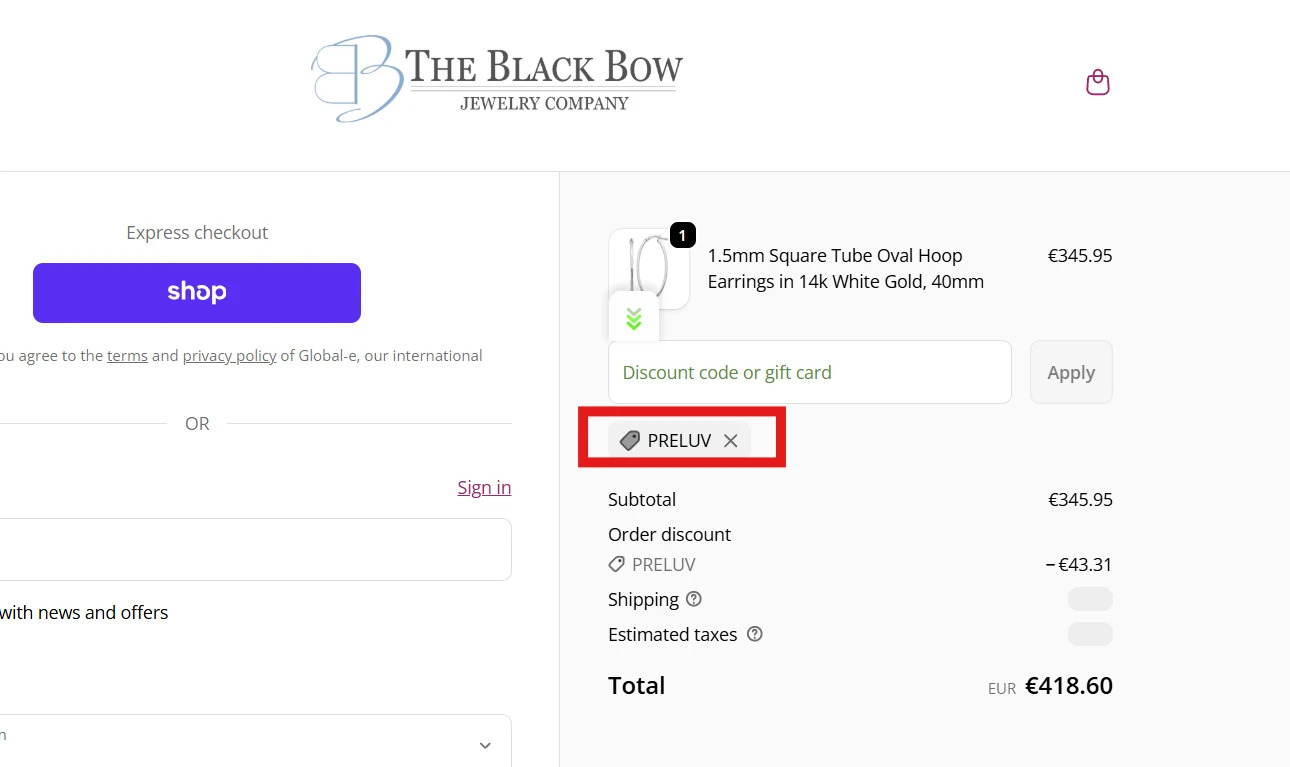Click the tag icon beside PRELUV under Order discount

(x=616, y=564)
